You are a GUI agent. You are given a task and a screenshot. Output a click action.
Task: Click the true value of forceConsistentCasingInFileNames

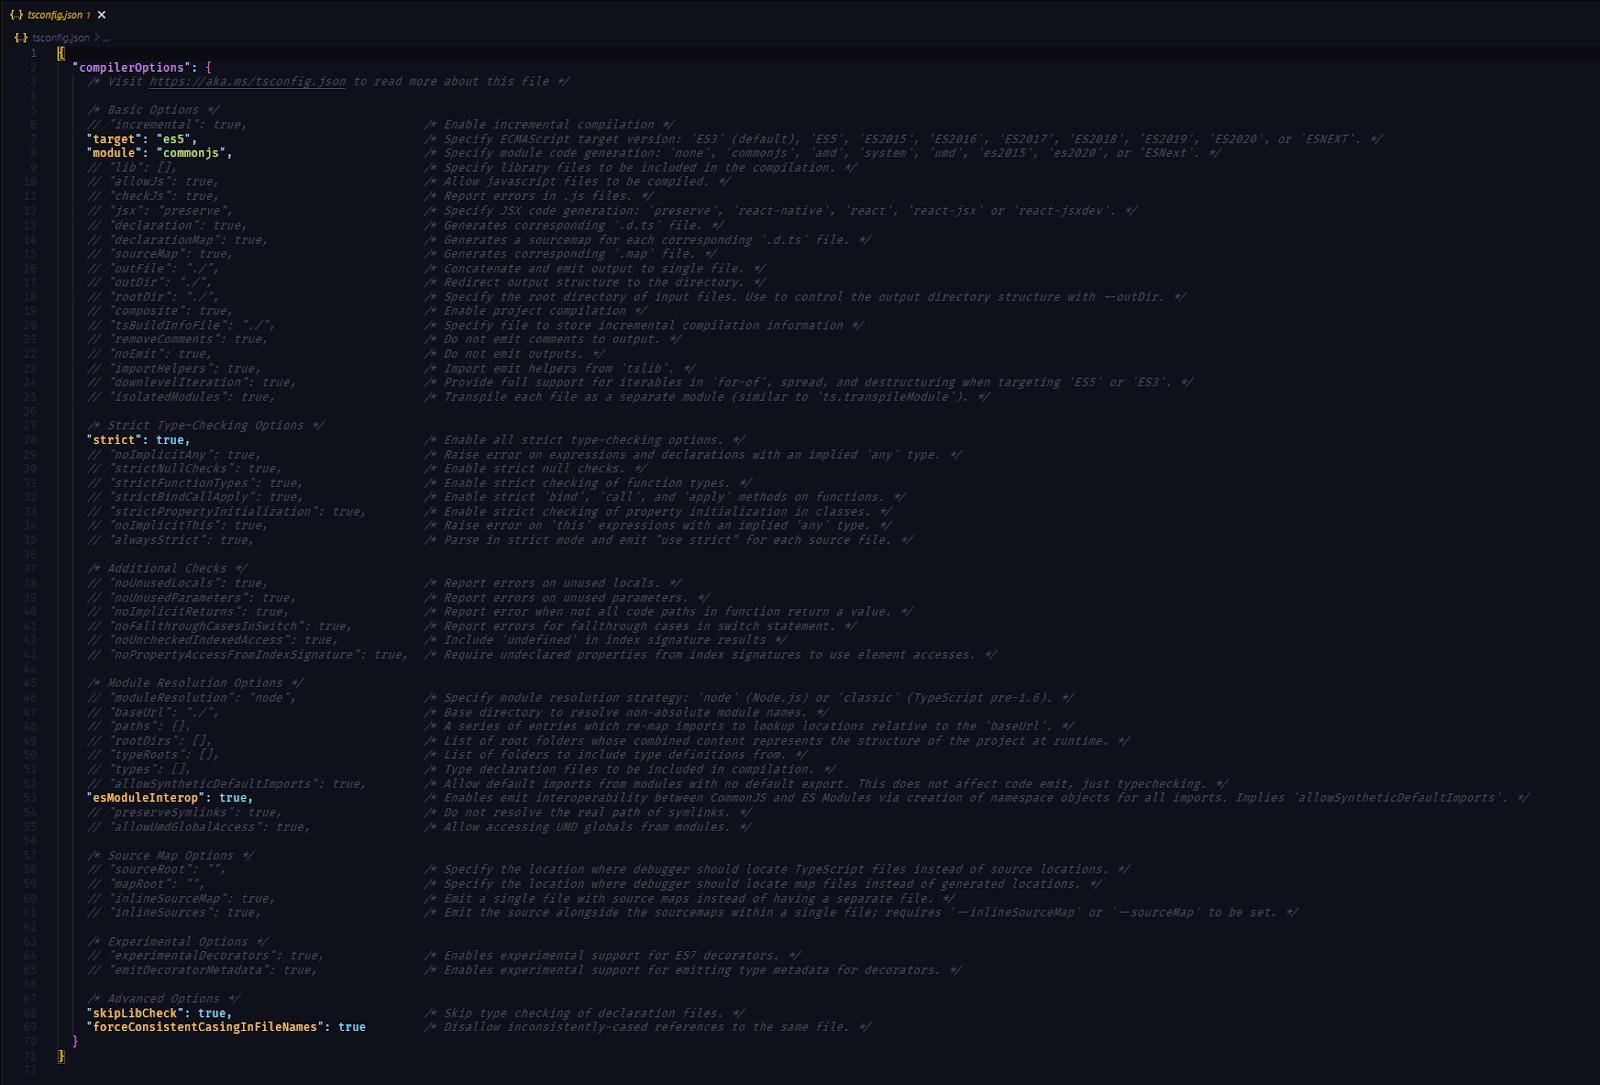[x=351, y=1027]
